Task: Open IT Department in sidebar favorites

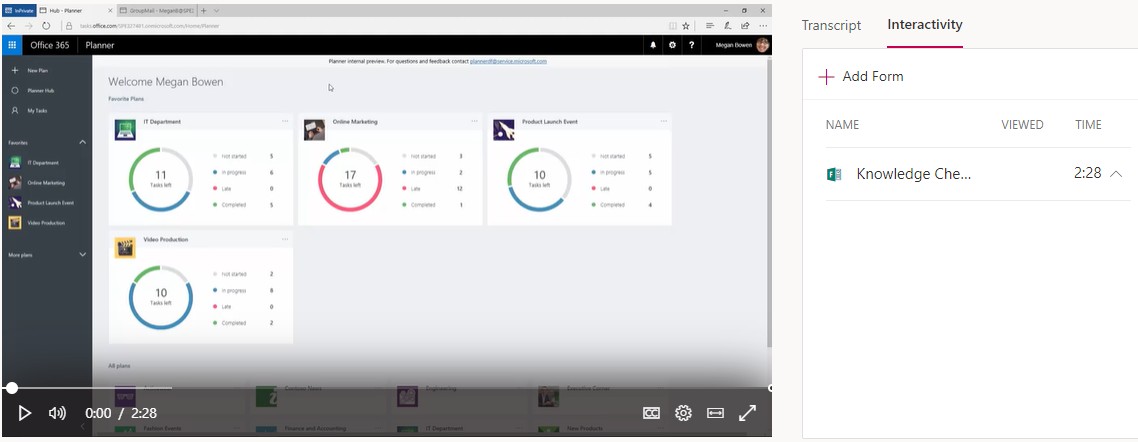Action: pyautogui.click(x=34, y=163)
